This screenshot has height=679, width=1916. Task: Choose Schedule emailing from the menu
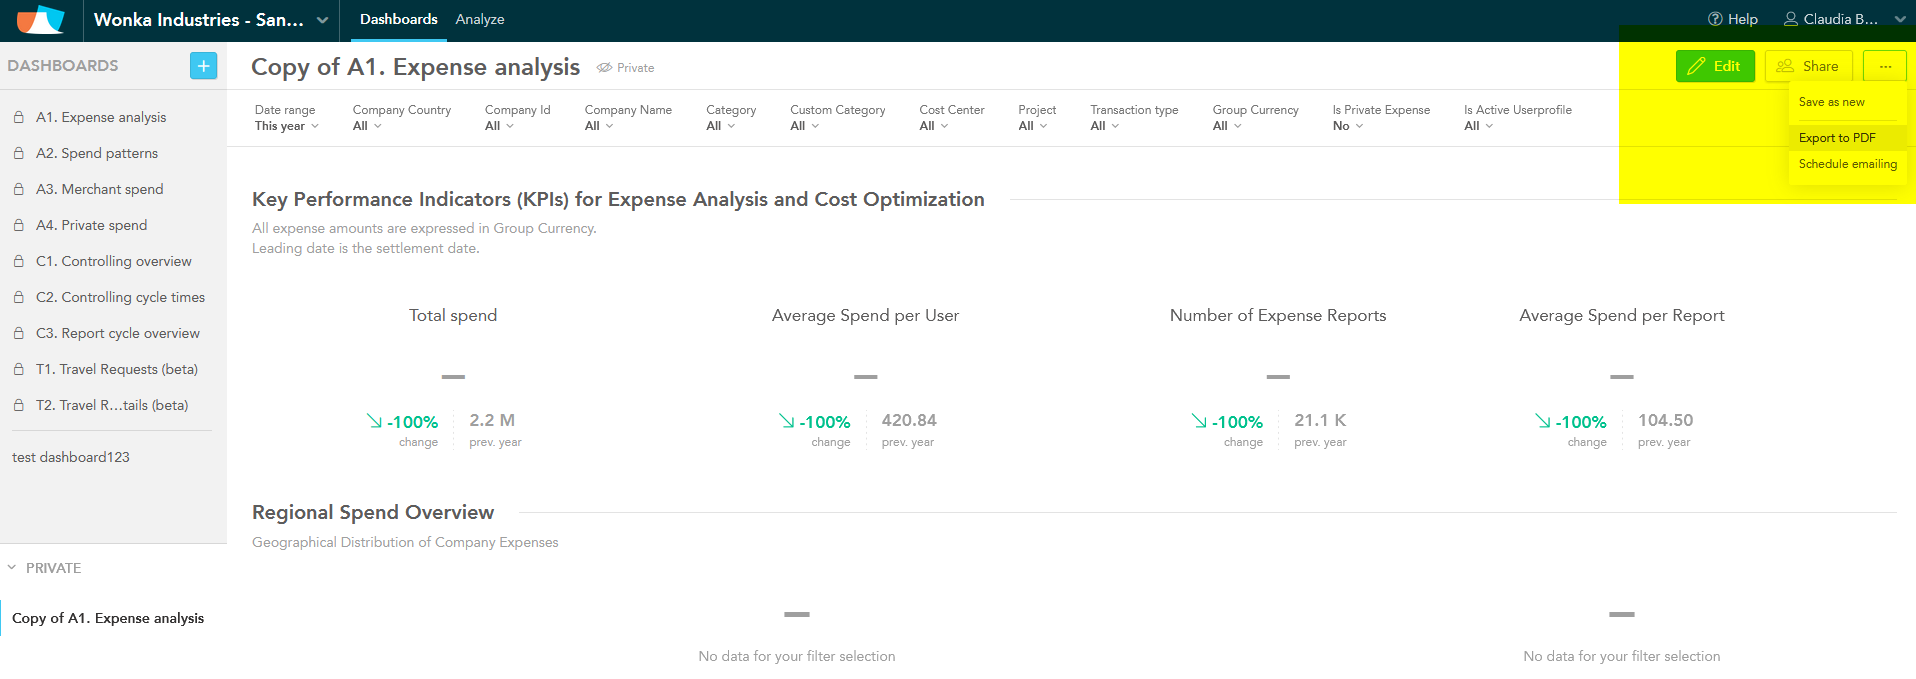pyautogui.click(x=1847, y=164)
